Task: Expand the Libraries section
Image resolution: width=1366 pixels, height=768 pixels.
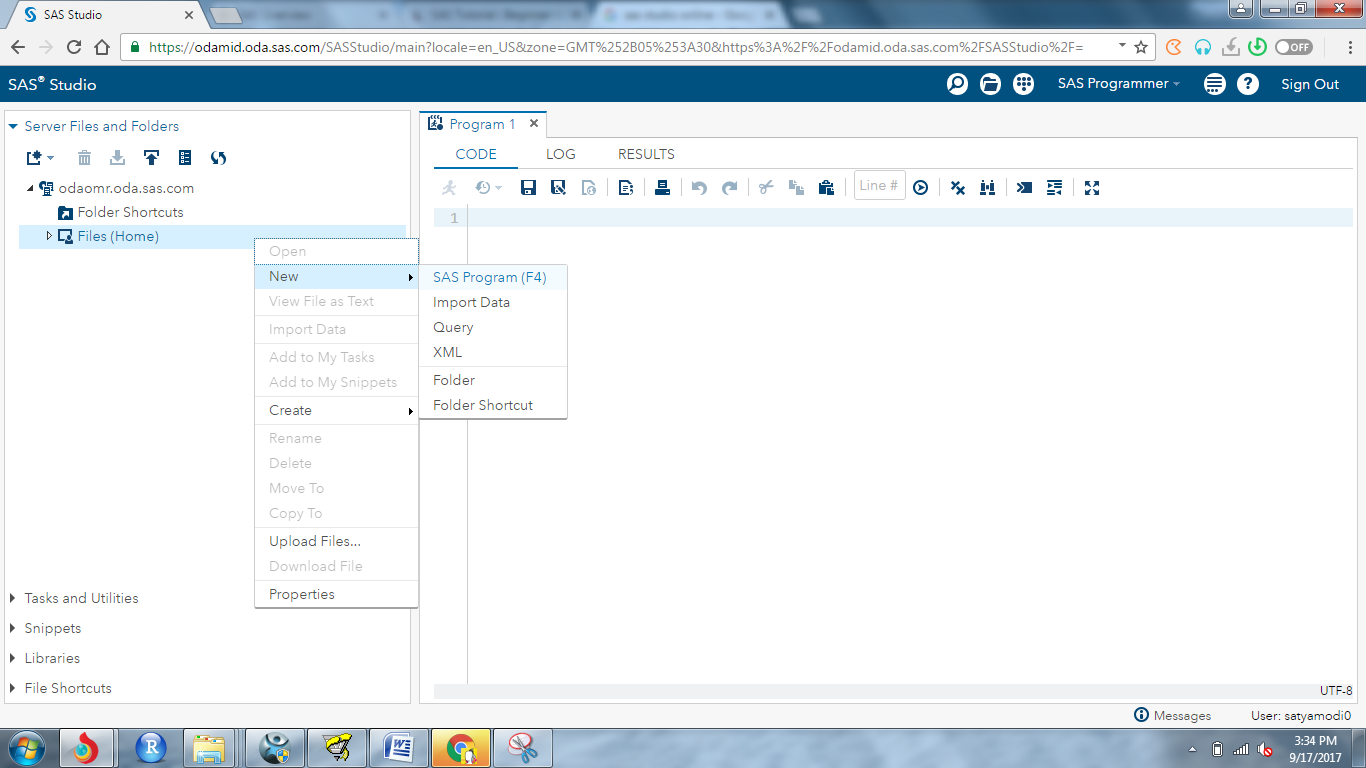Action: [x=13, y=658]
